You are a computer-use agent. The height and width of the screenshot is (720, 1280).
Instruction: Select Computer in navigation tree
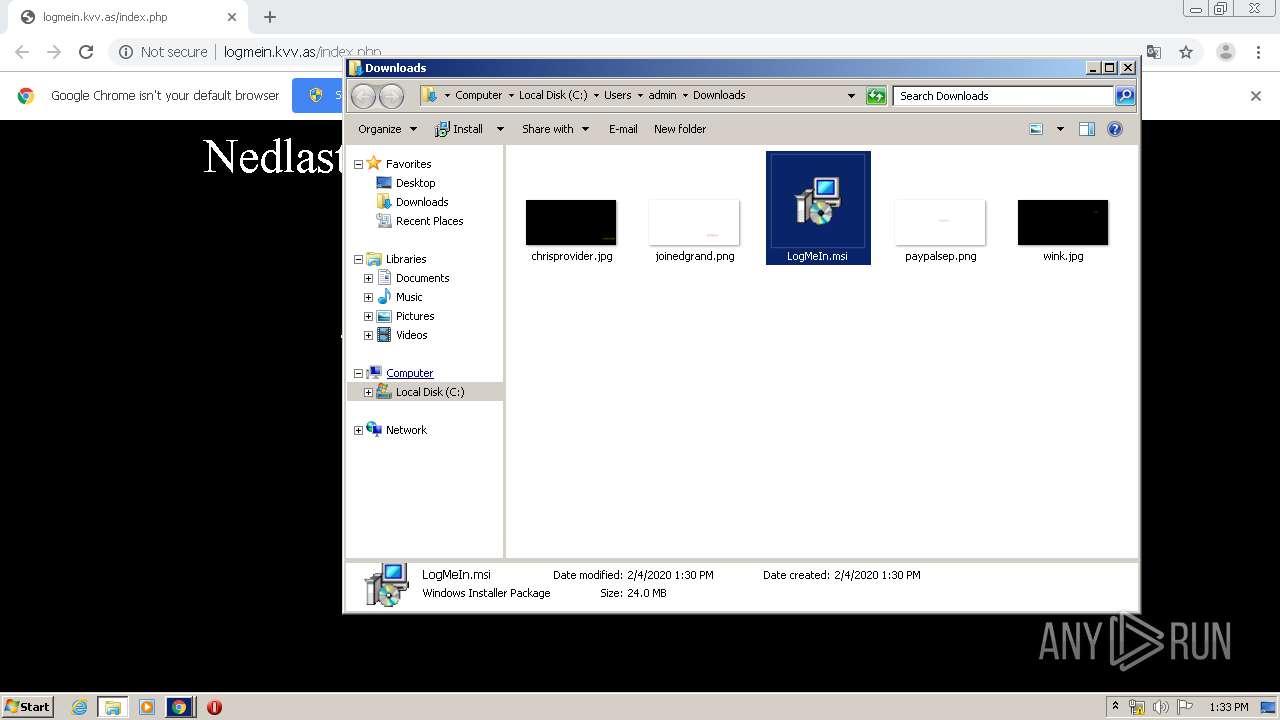[x=409, y=373]
